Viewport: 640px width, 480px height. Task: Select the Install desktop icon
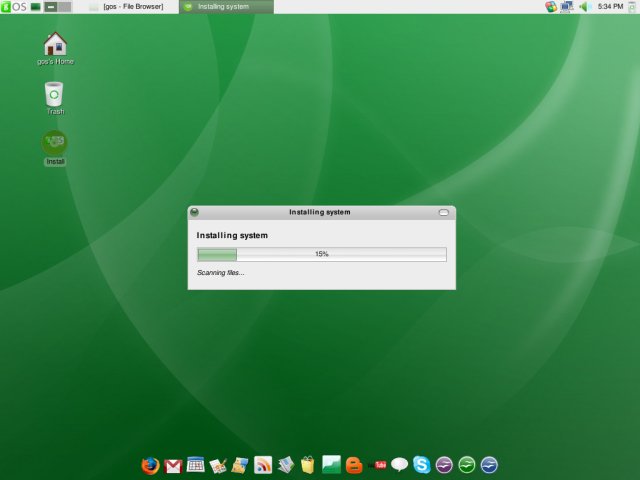(x=55, y=148)
